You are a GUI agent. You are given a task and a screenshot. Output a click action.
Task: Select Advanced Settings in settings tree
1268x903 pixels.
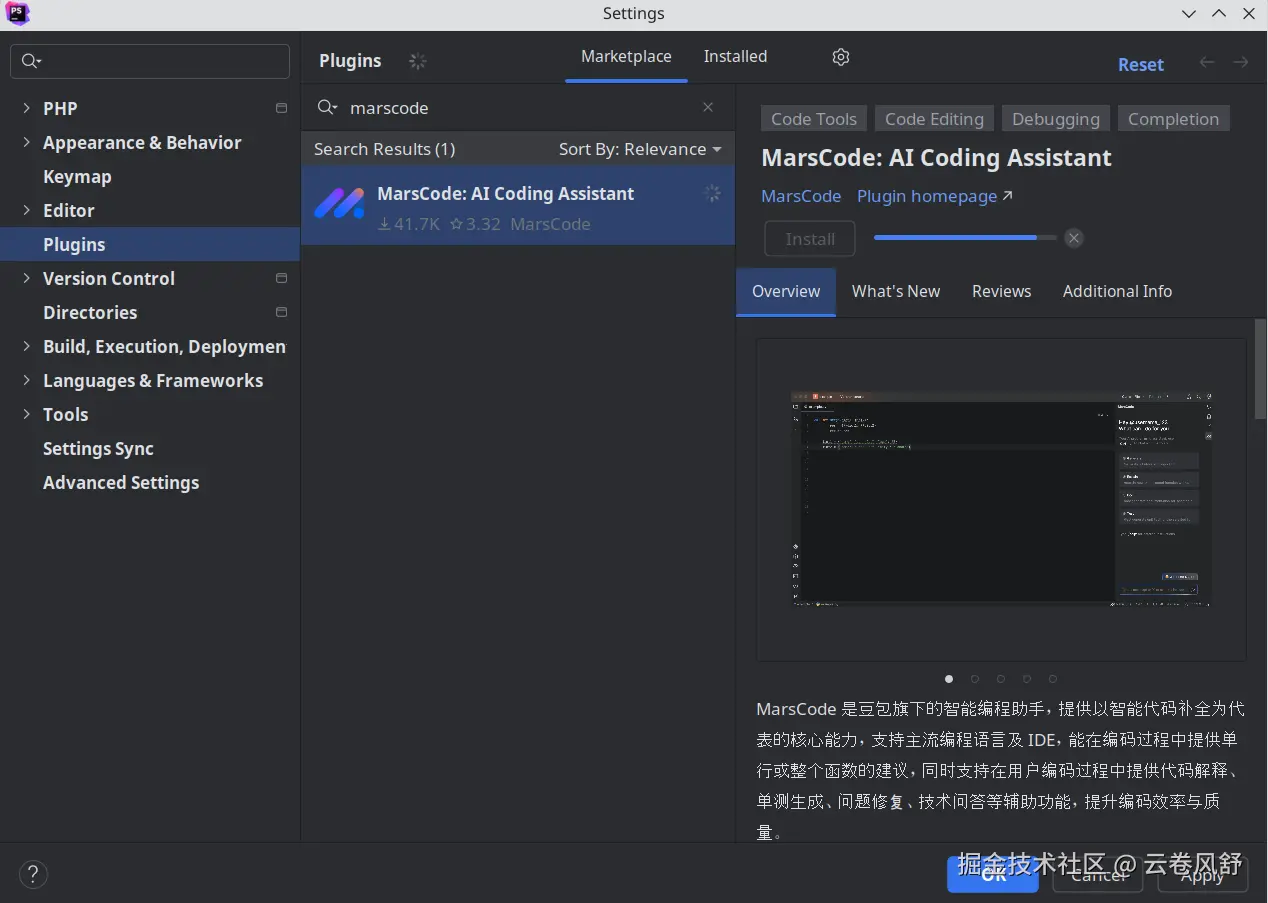click(121, 482)
